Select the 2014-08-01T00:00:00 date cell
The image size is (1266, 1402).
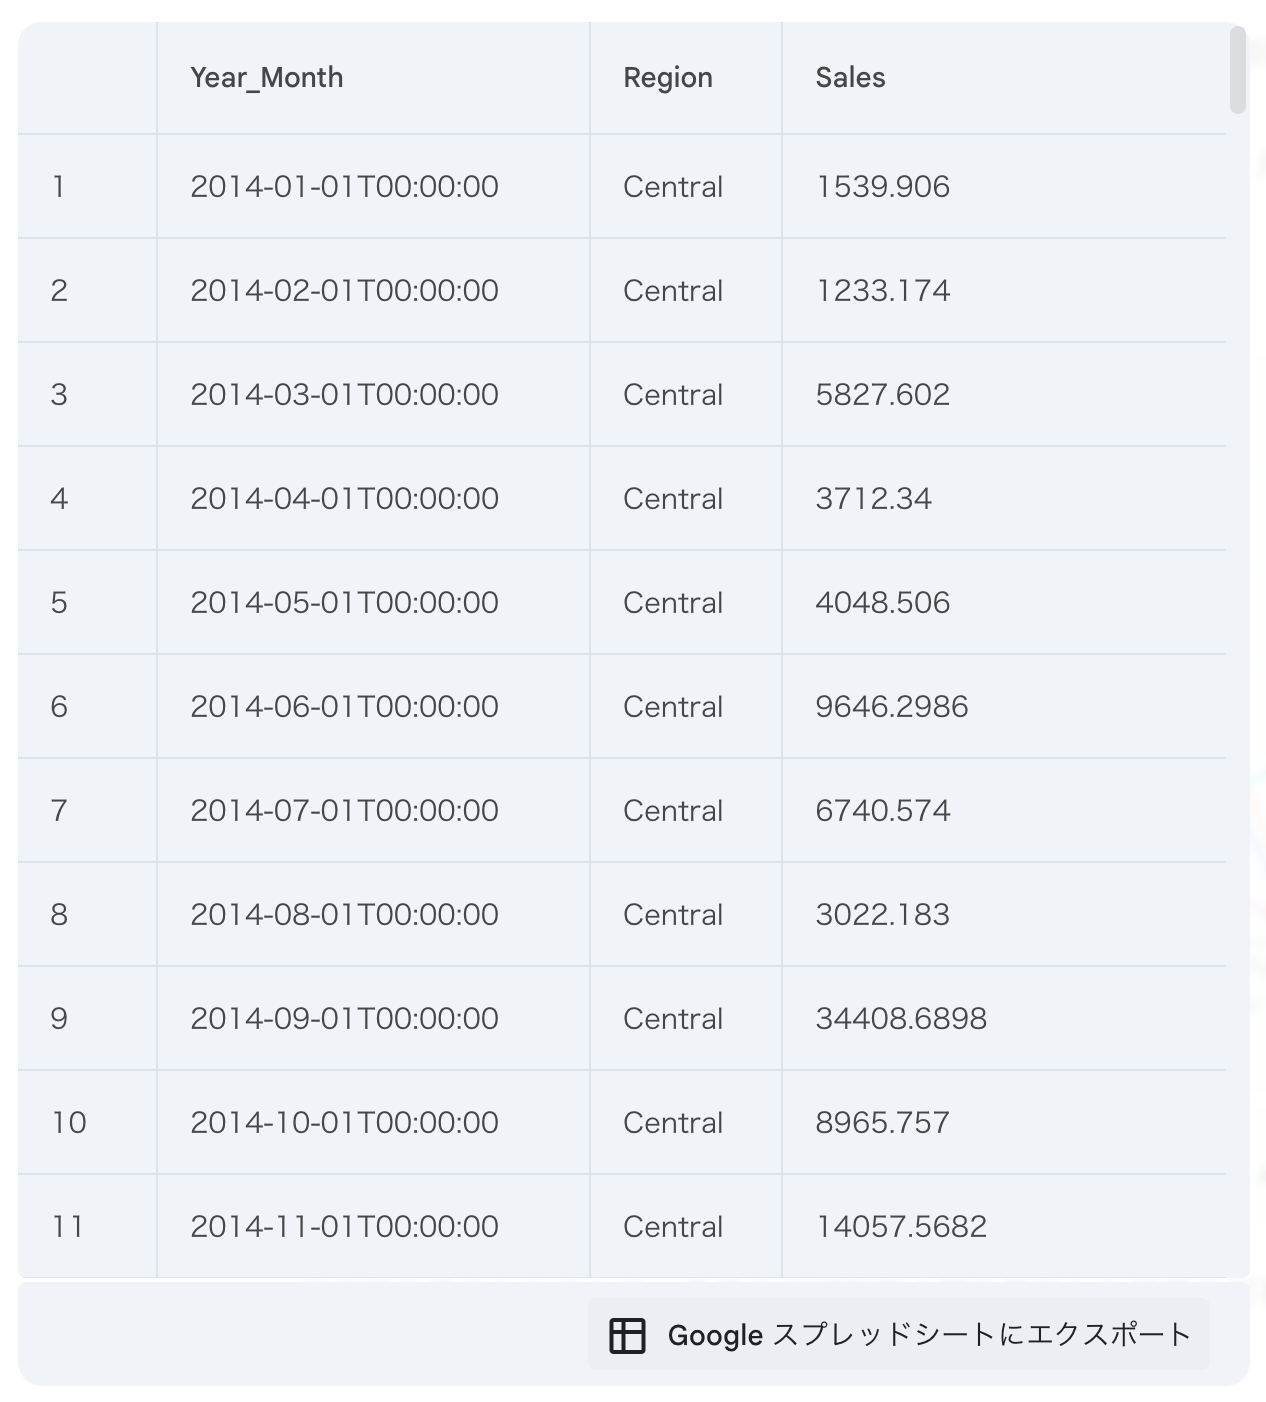(x=344, y=915)
